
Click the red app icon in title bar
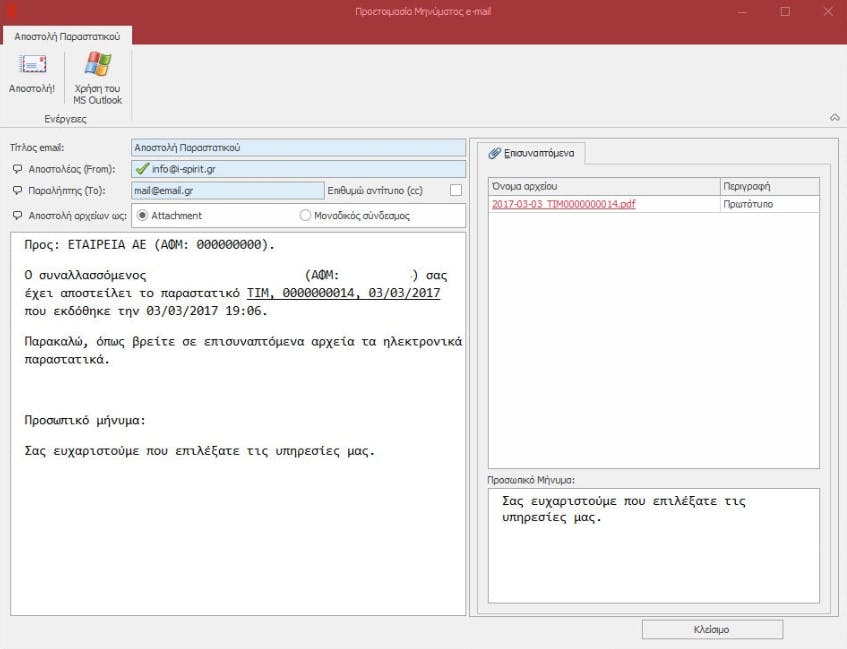point(11,11)
